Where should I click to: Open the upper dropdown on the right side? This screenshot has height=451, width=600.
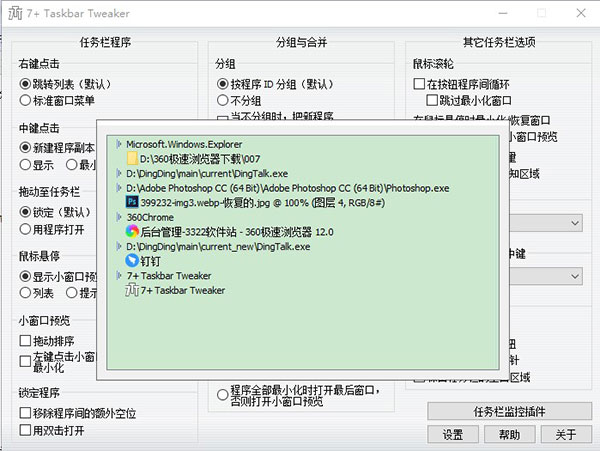click(x=574, y=223)
